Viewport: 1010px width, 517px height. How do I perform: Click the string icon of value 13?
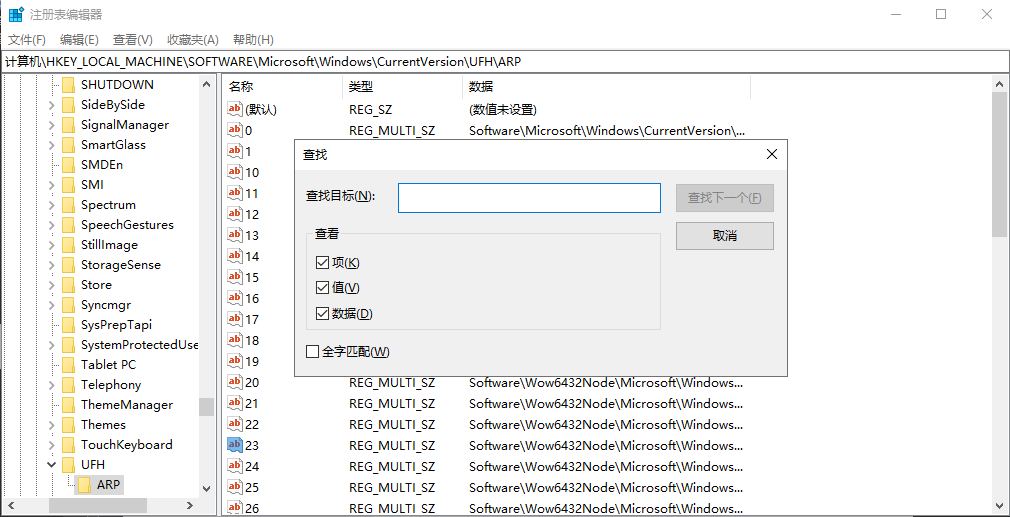[x=235, y=235]
